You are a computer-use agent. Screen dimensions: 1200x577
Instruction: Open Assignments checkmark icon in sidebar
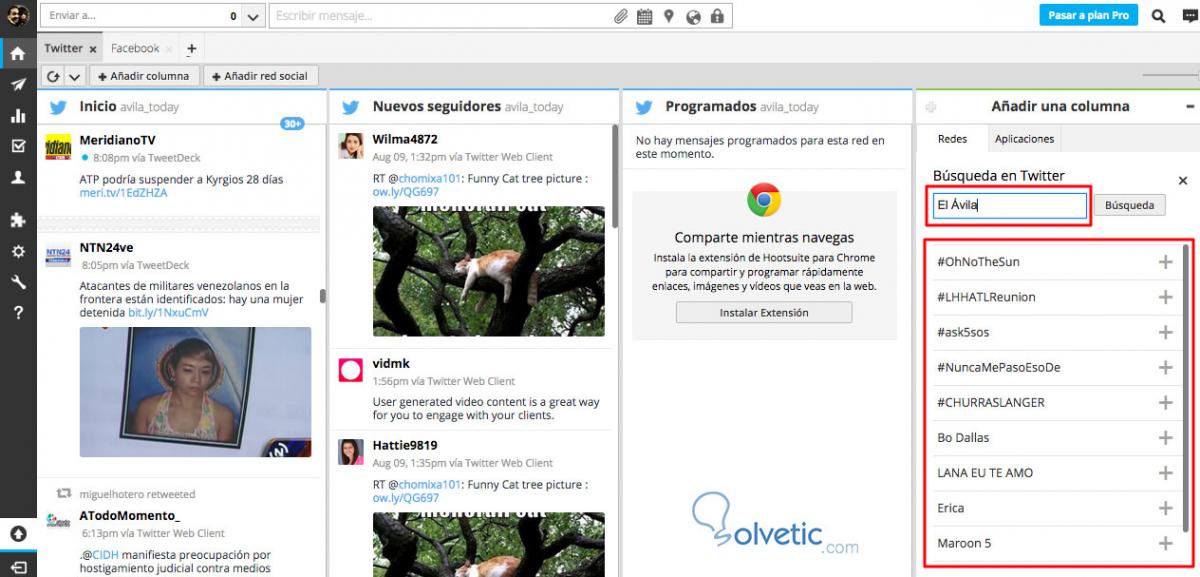[17, 146]
